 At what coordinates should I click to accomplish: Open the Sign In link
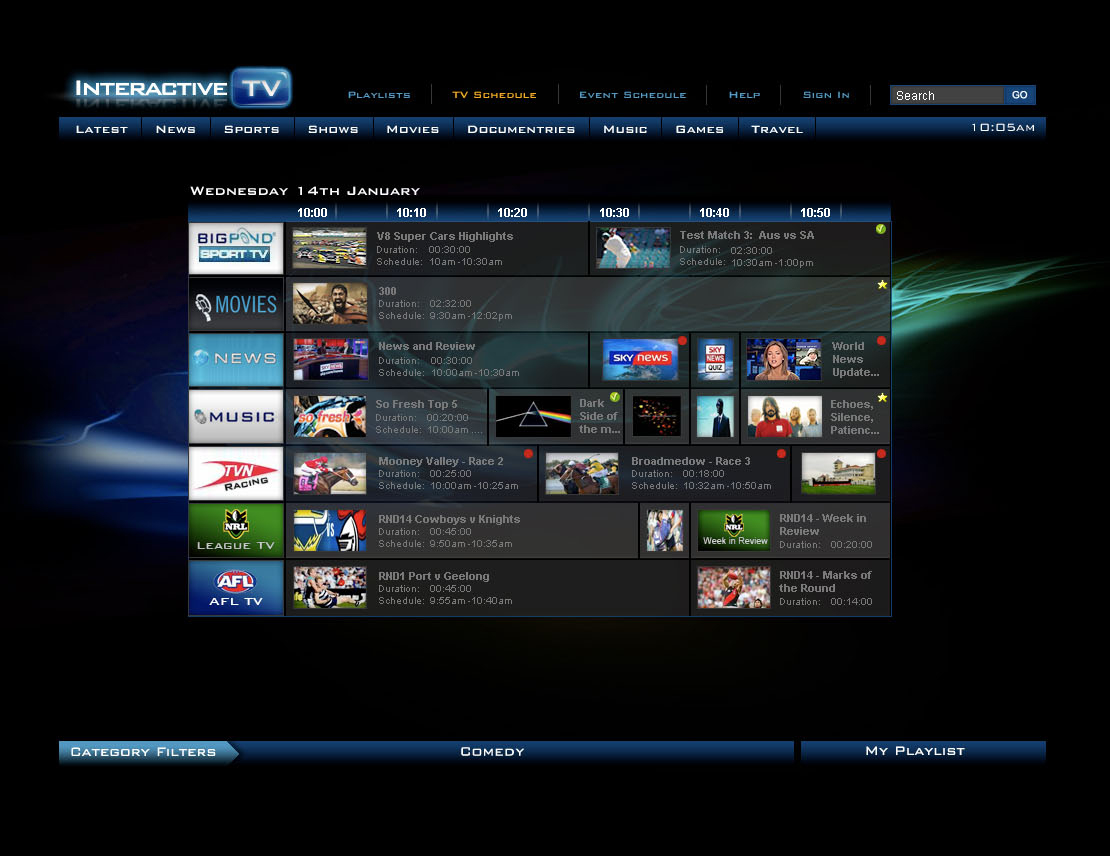coord(825,94)
